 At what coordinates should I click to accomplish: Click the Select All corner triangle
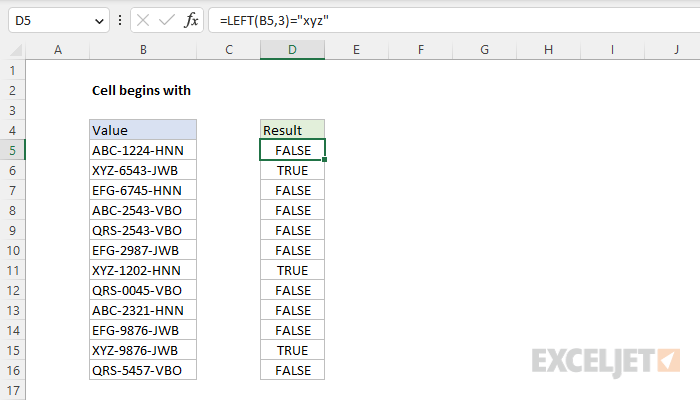(16, 50)
